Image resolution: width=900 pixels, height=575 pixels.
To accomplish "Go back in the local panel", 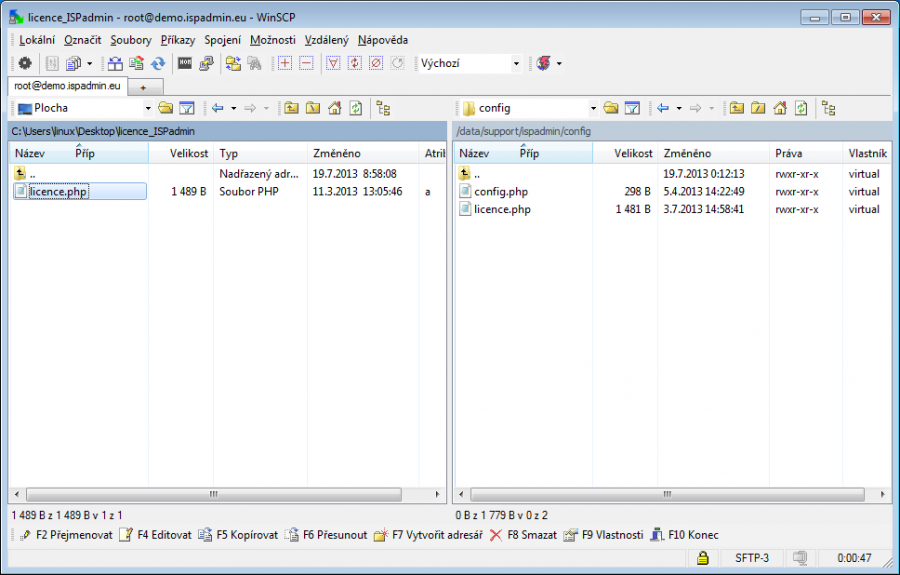I will pos(218,108).
